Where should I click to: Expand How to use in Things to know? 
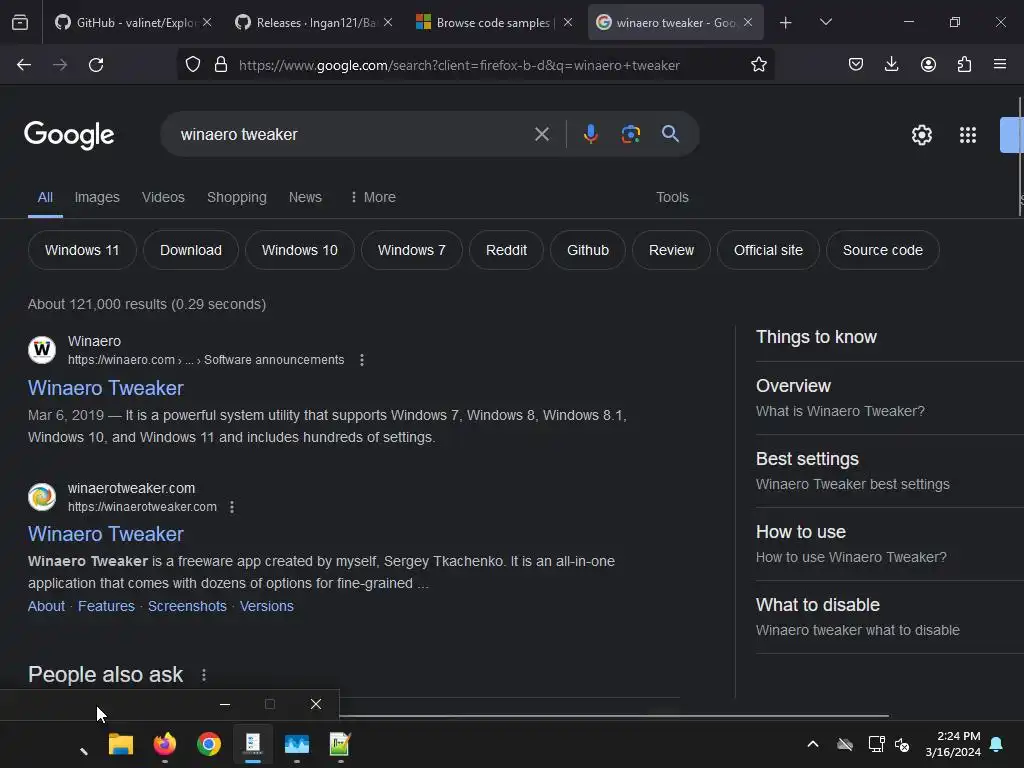click(889, 544)
